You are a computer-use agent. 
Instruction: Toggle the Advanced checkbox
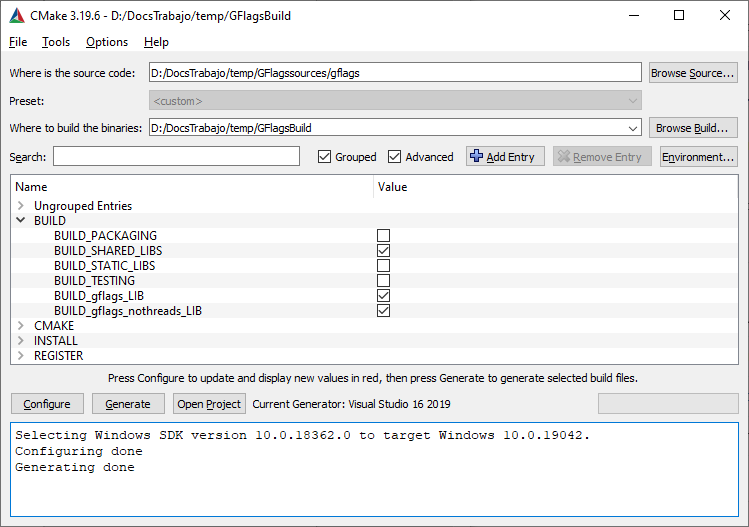tap(394, 156)
